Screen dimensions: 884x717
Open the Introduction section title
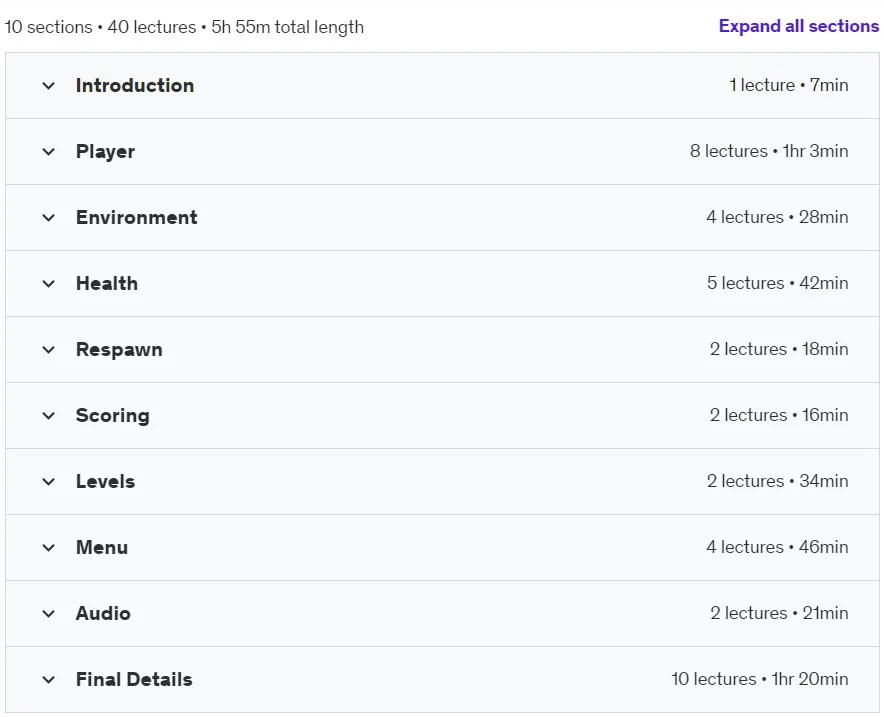[x=135, y=85]
